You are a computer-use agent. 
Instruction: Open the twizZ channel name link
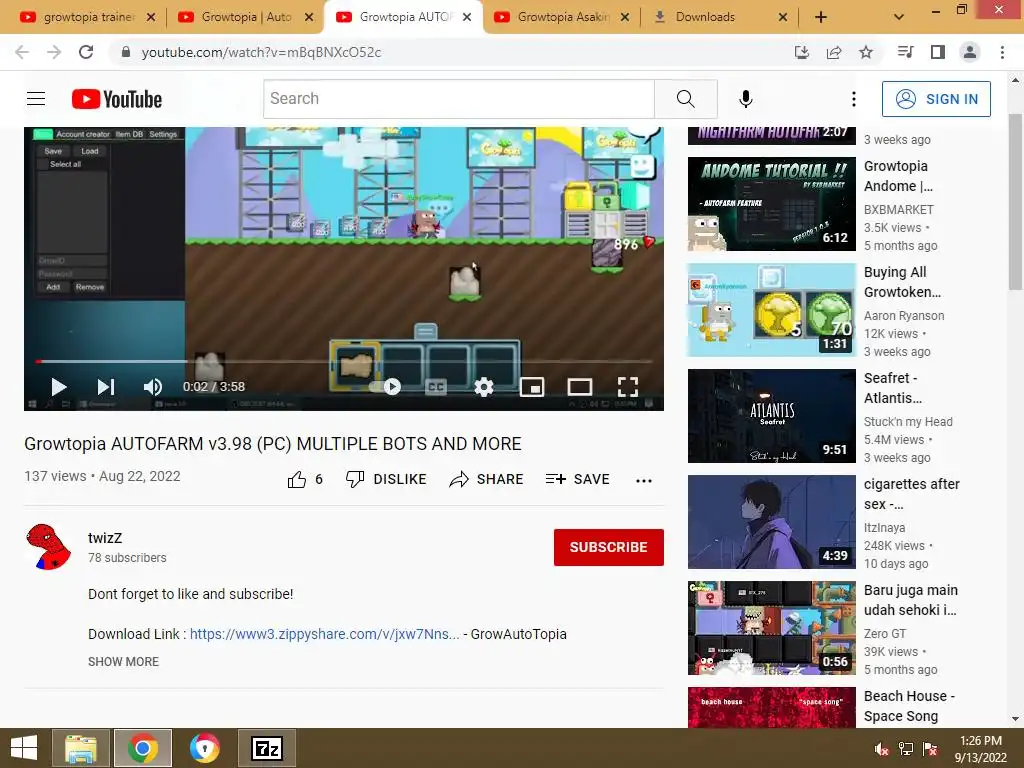coord(105,538)
